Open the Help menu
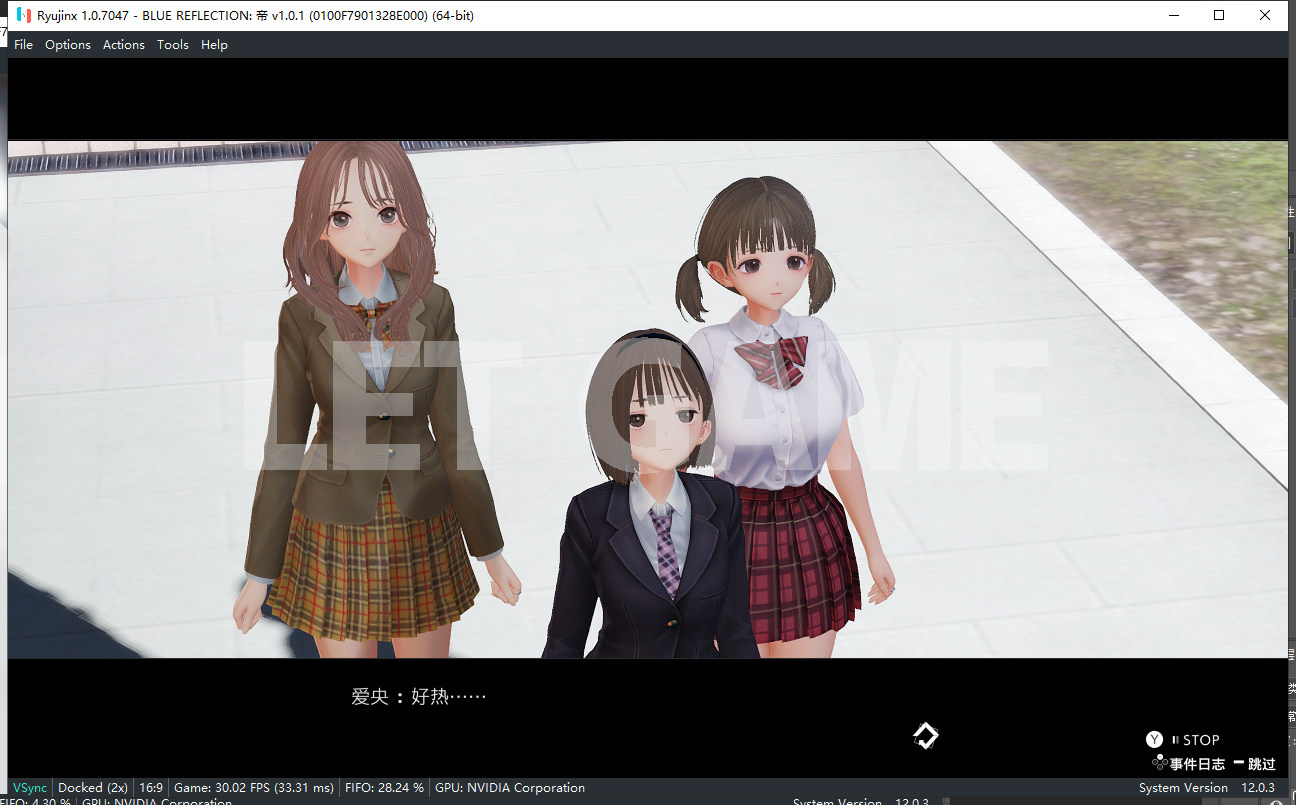This screenshot has width=1296, height=805. [x=214, y=45]
